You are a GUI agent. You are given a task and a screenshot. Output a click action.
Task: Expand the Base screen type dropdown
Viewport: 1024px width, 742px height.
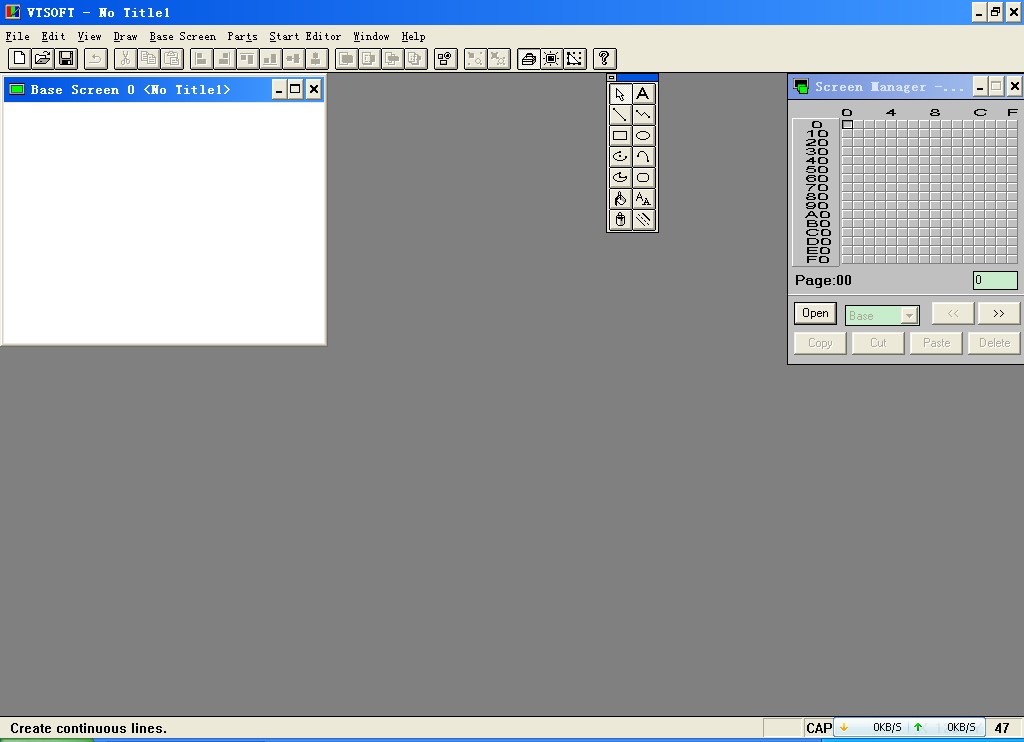click(x=908, y=316)
